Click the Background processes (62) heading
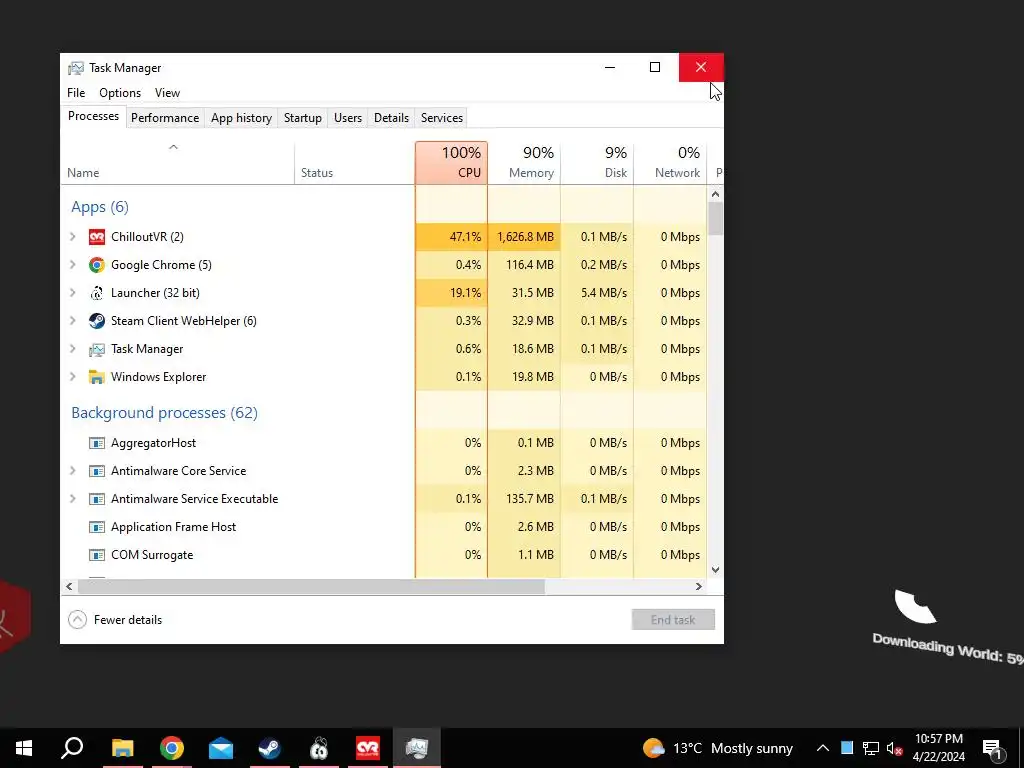 pos(165,413)
